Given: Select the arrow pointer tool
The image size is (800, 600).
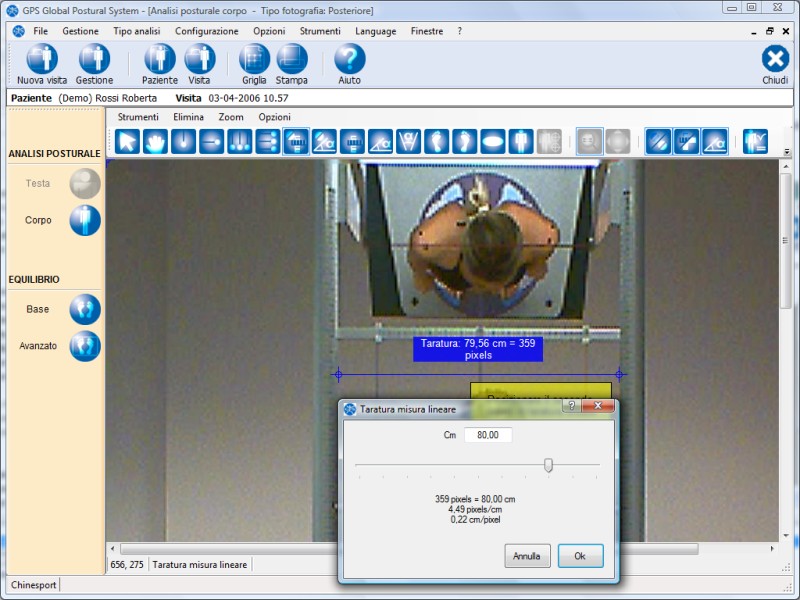Looking at the screenshot, I should coord(127,141).
